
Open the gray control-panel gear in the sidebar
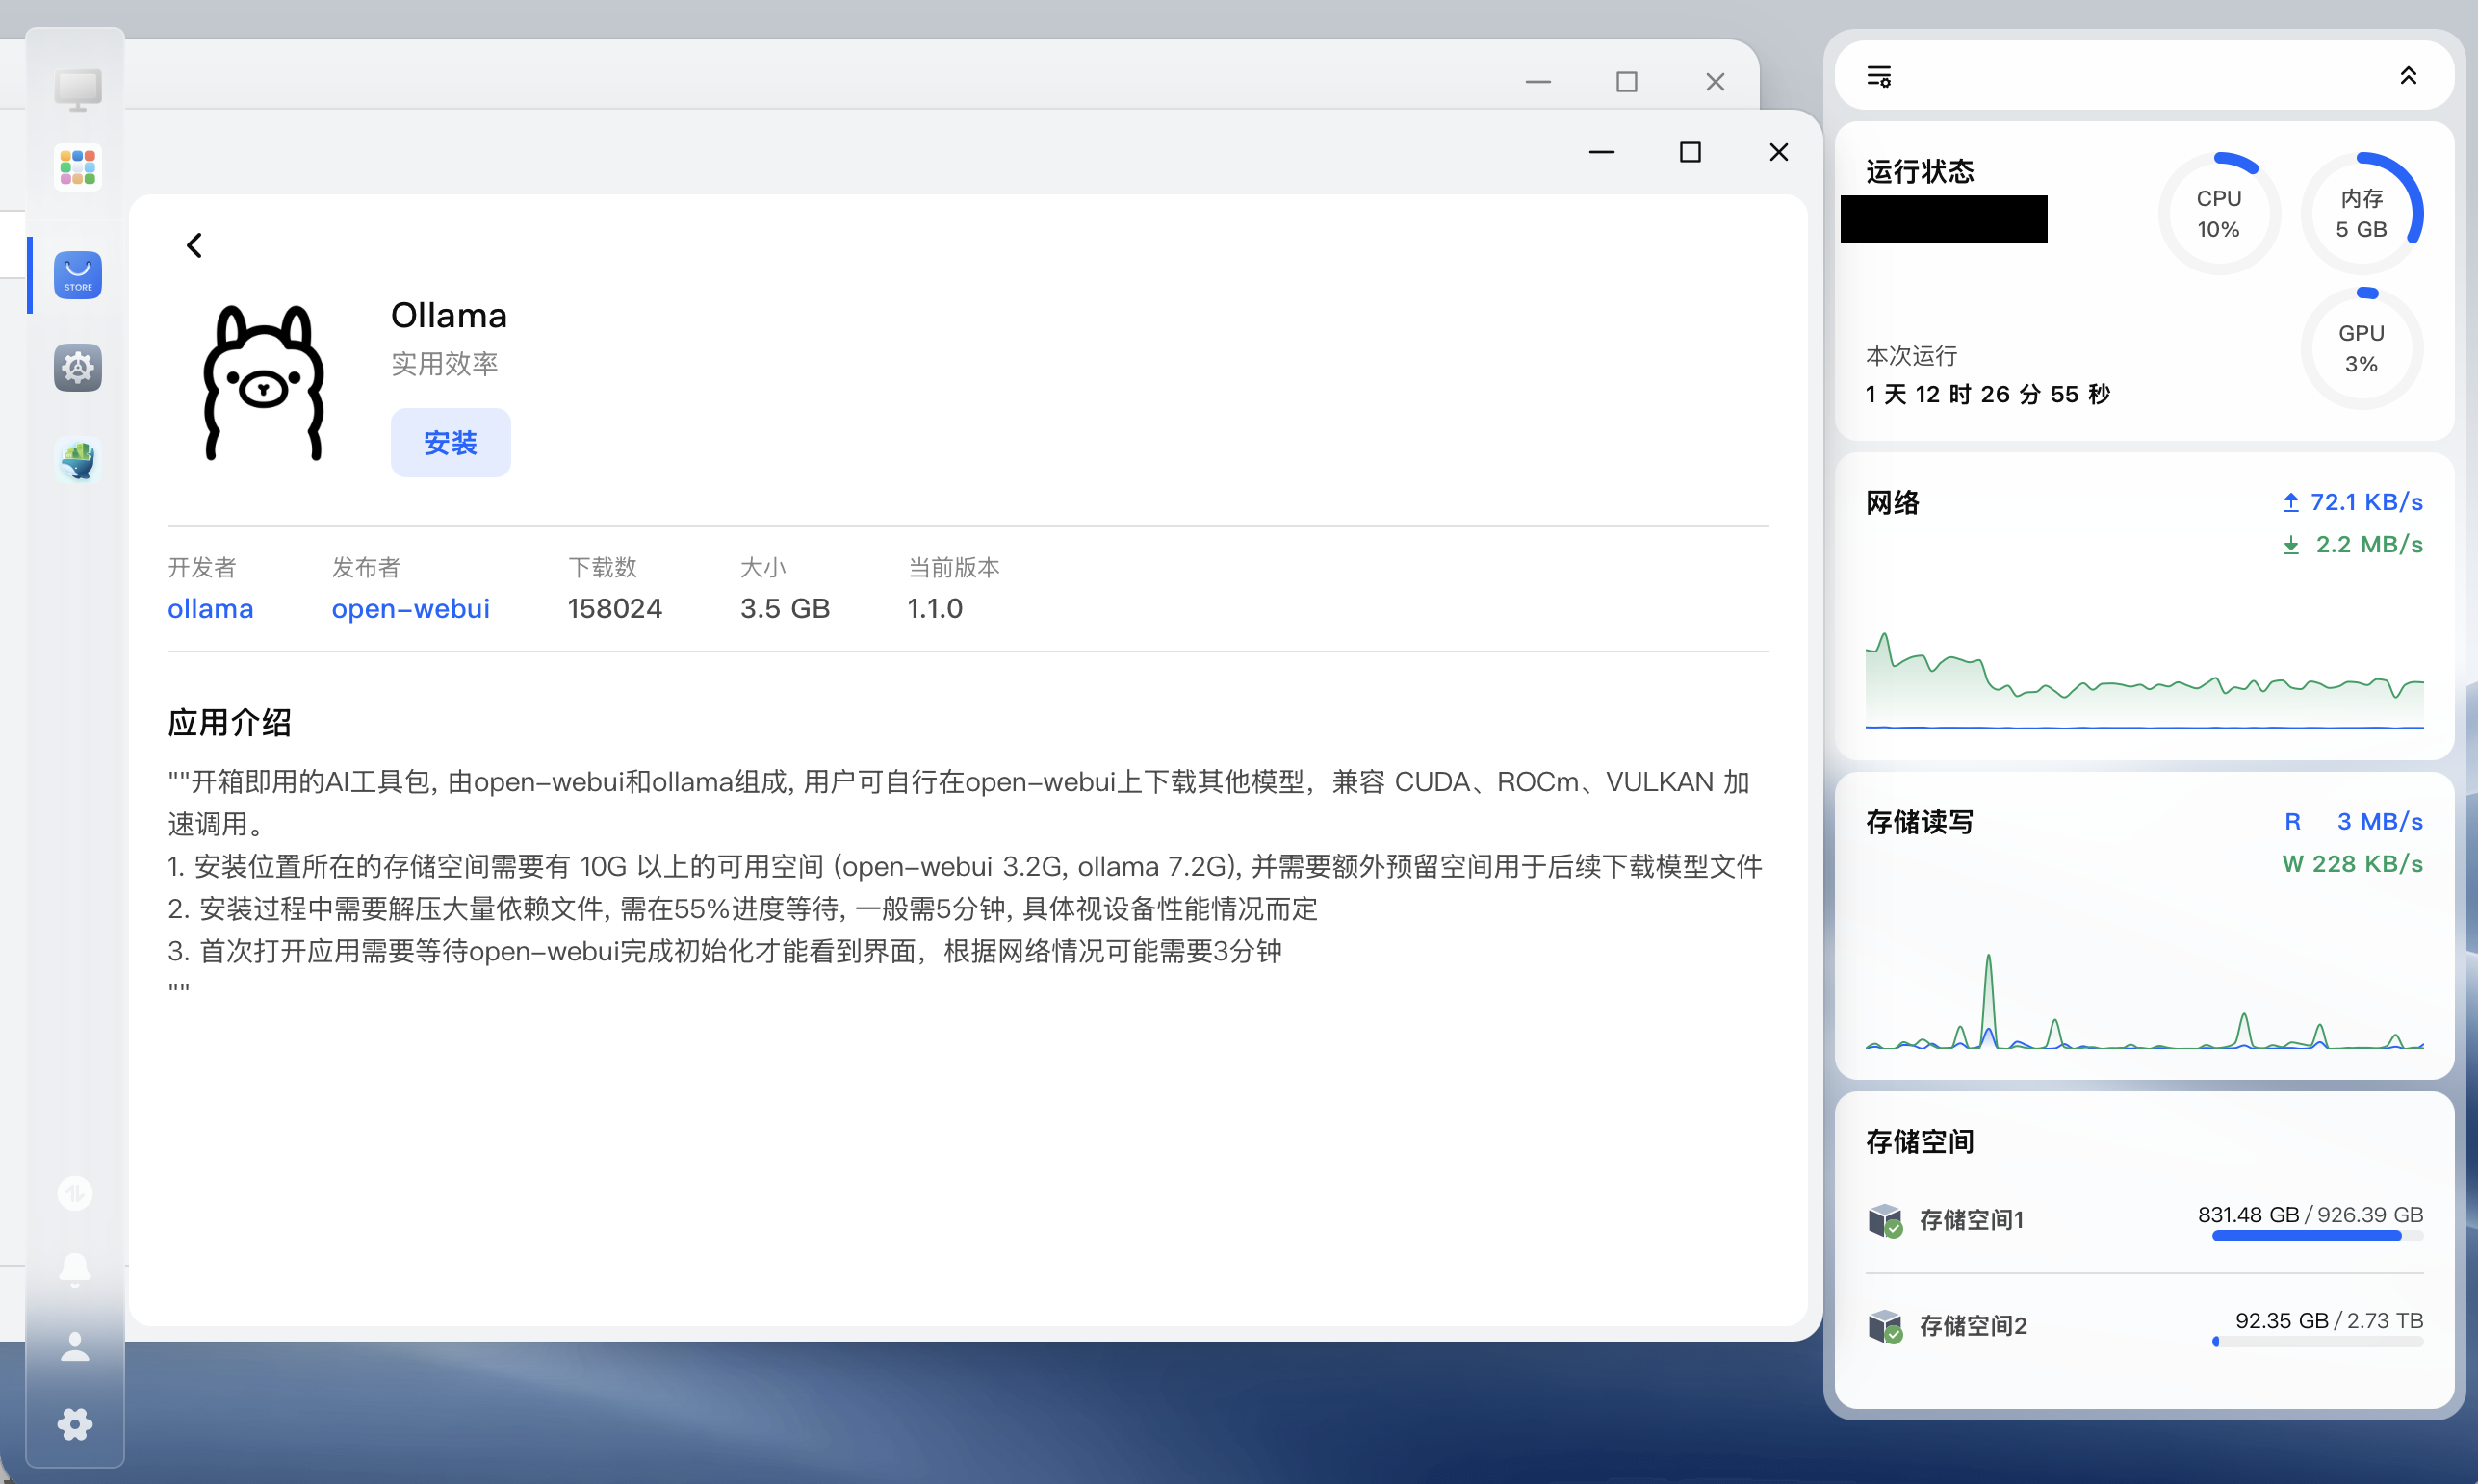point(76,367)
